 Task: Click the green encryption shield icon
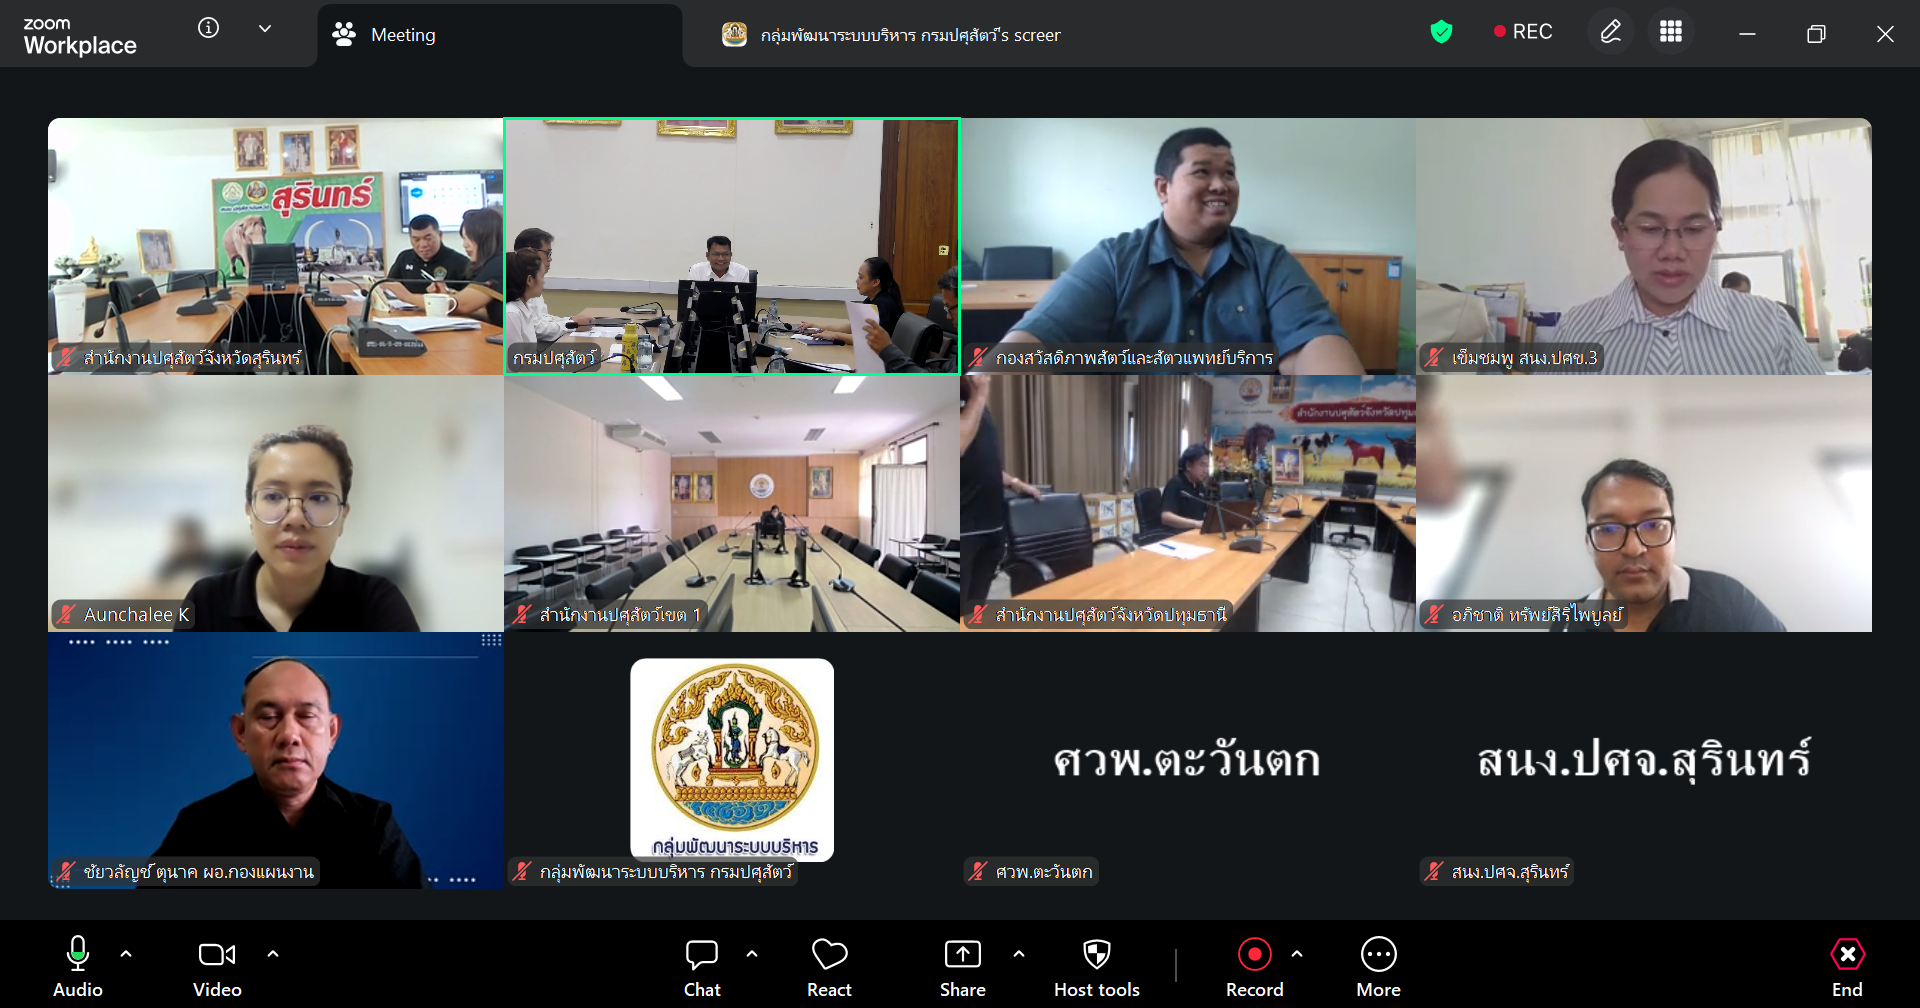(1441, 33)
